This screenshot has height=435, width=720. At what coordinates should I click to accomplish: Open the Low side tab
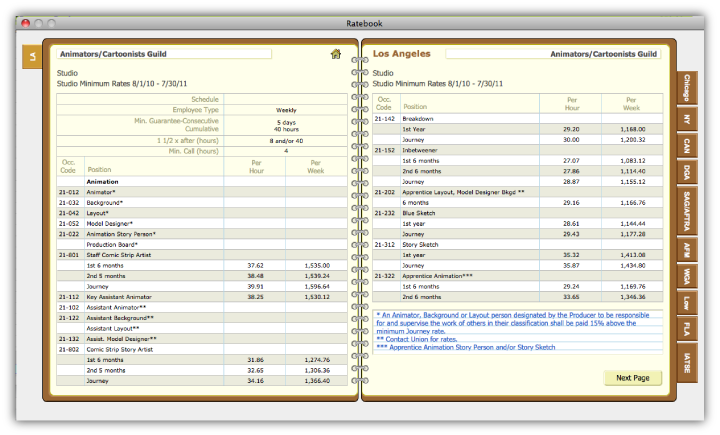coord(687,303)
